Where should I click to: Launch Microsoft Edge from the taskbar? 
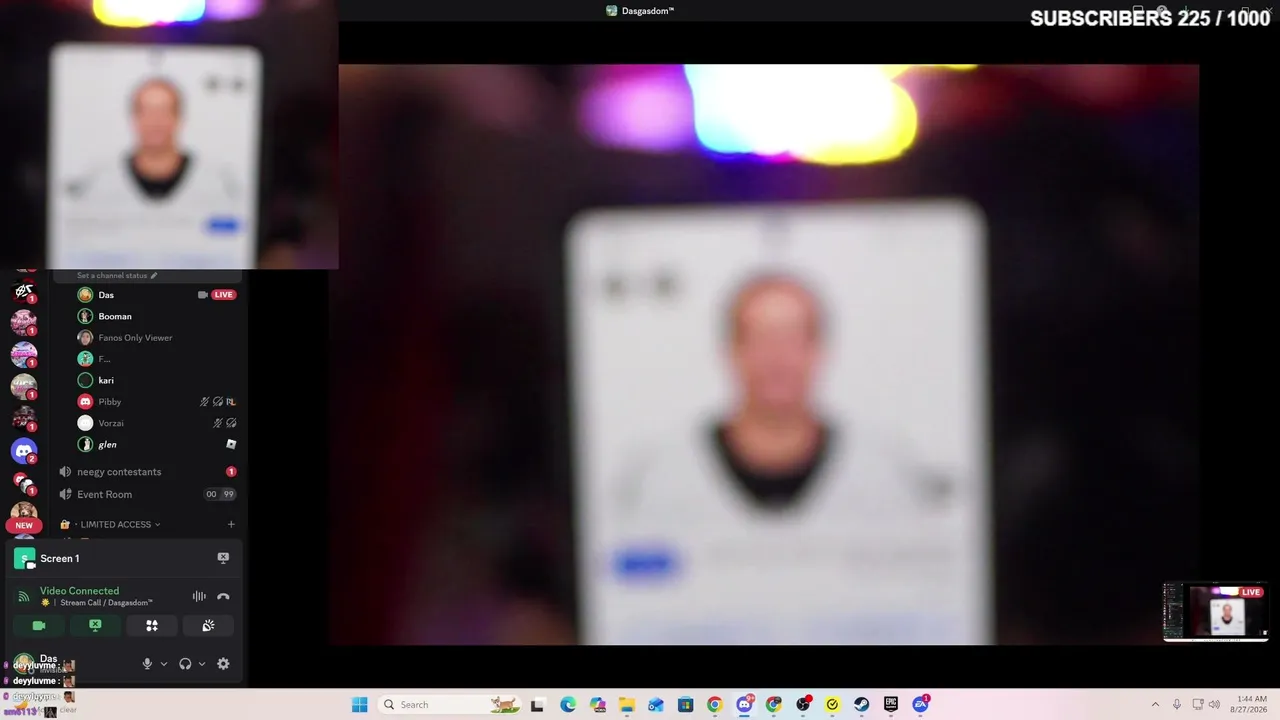point(568,705)
